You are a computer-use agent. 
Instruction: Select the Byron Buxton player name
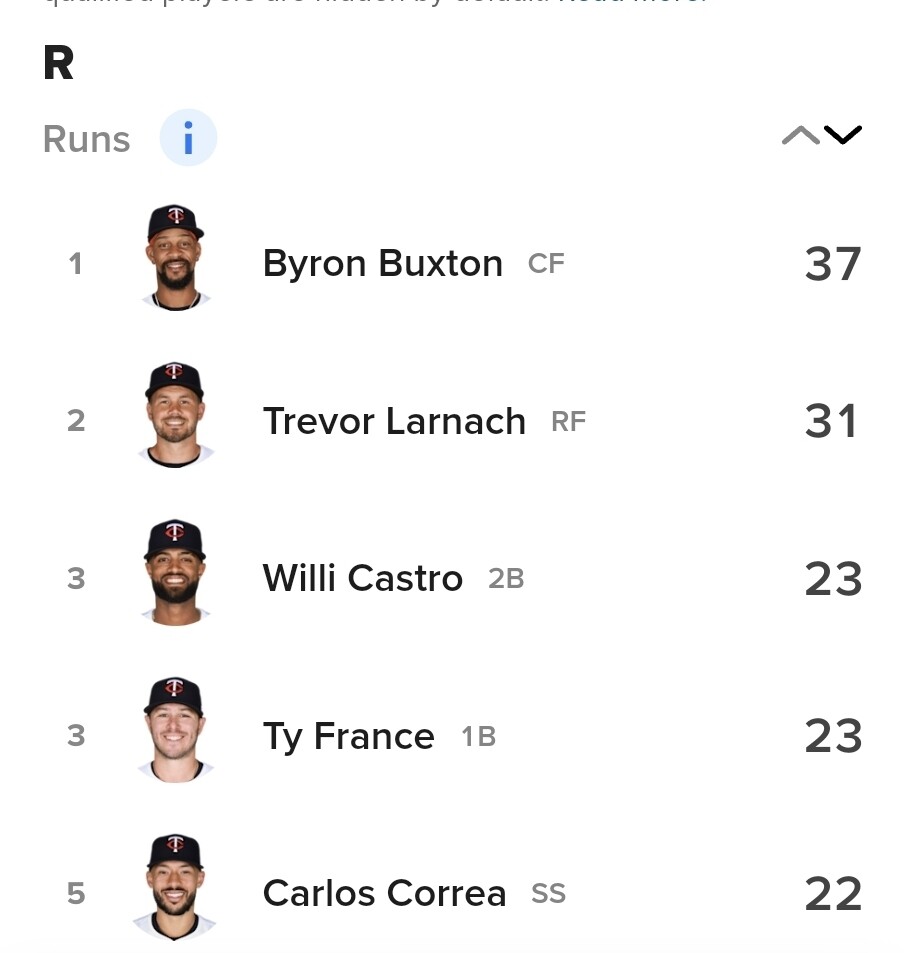point(382,264)
